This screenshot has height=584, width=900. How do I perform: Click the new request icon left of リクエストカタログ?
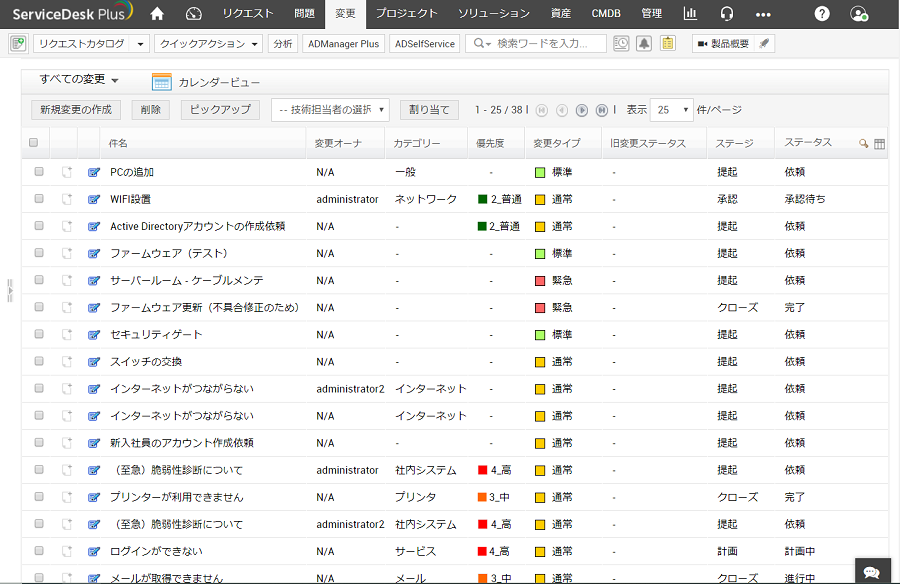[x=18, y=43]
